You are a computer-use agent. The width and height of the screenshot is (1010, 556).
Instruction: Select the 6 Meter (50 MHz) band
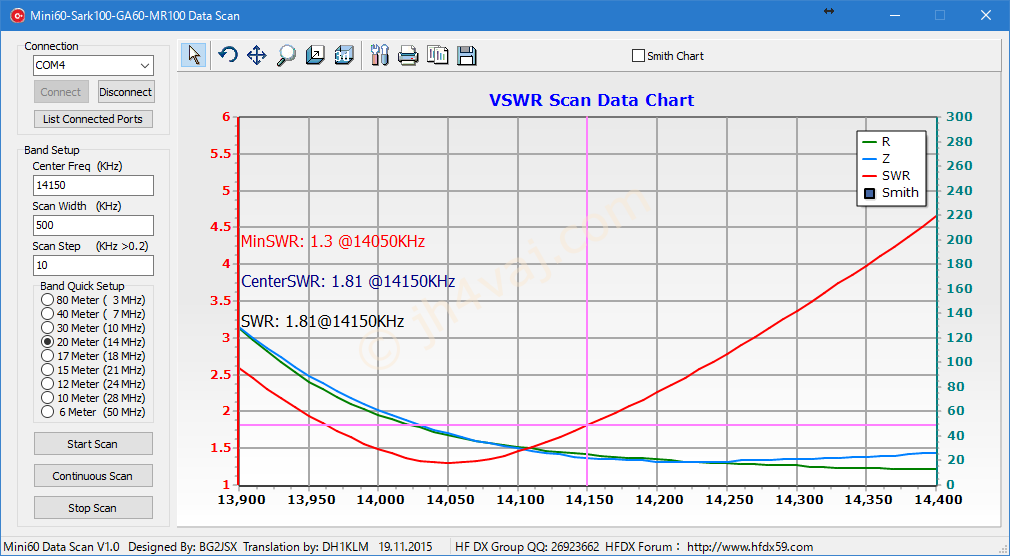(92, 412)
